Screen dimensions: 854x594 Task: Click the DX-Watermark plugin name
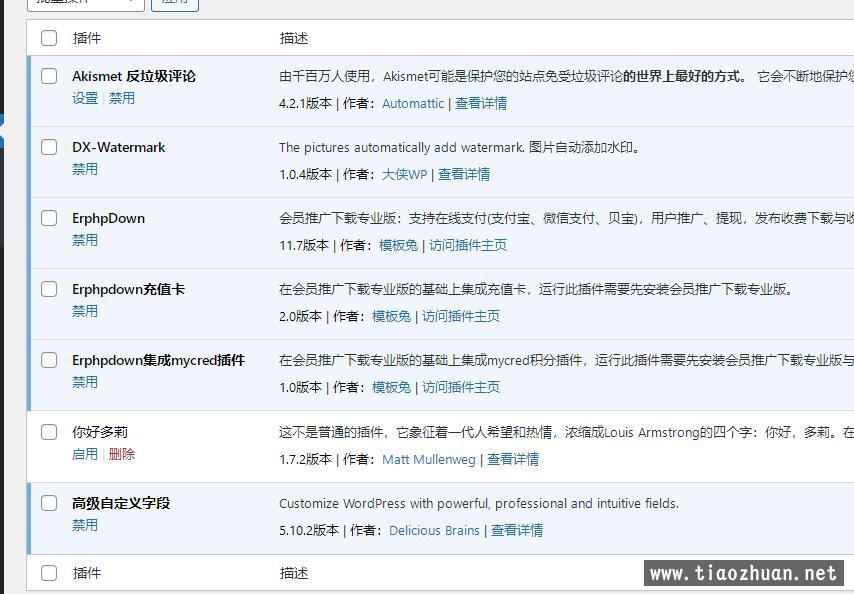119,147
